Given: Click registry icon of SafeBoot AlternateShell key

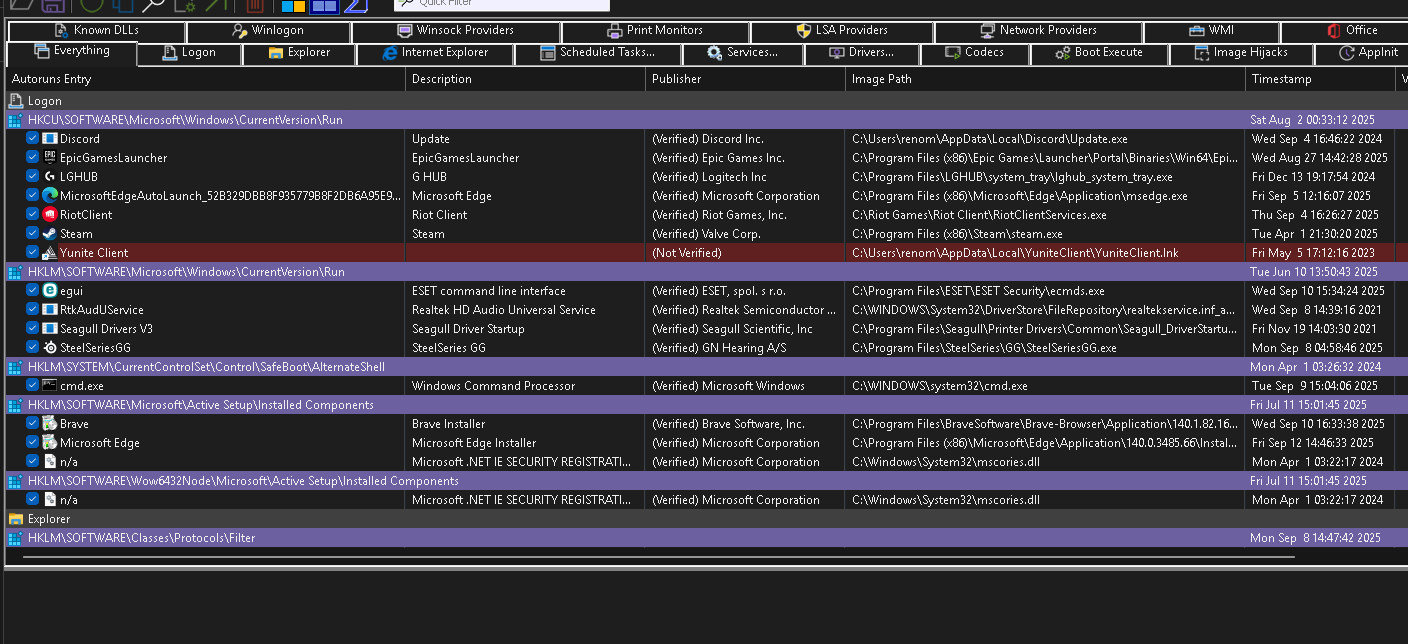Looking at the screenshot, I should tap(15, 367).
